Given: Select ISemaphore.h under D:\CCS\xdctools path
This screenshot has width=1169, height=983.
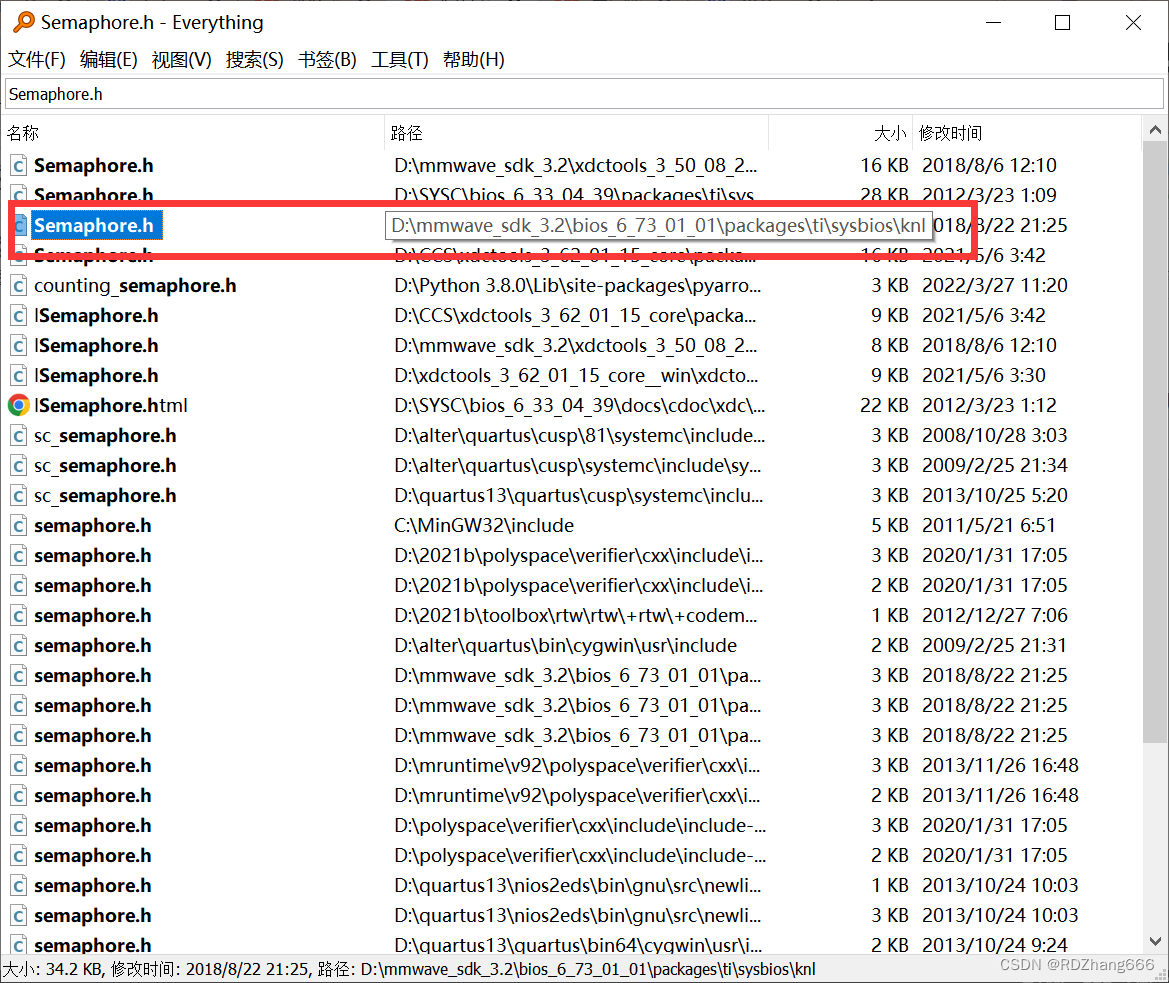Looking at the screenshot, I should pyautogui.click(x=96, y=315).
